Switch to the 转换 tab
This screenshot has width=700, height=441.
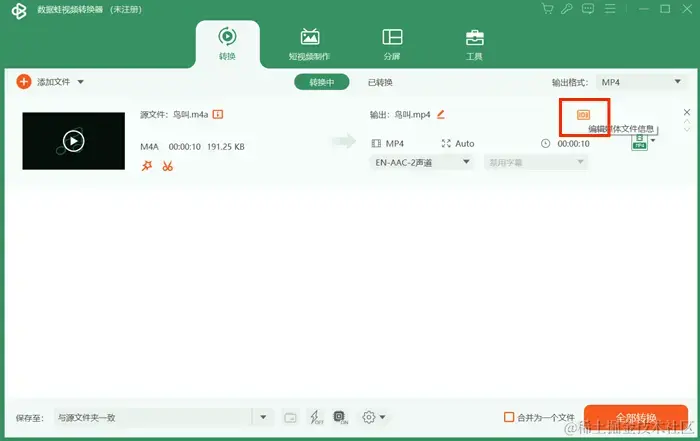click(227, 44)
